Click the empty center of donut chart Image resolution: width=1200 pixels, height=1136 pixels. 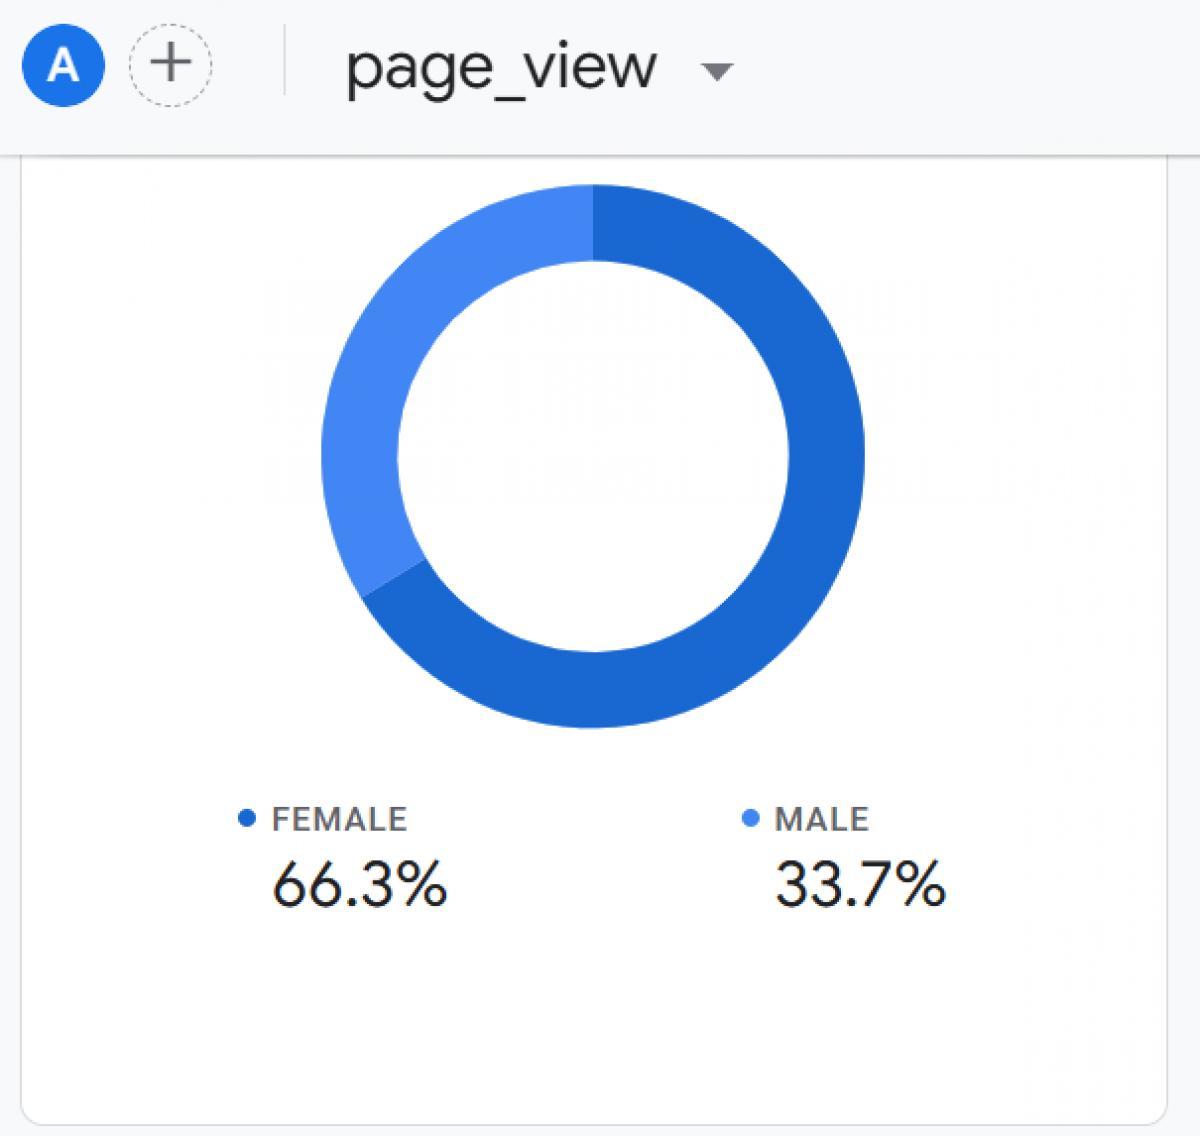coord(593,456)
